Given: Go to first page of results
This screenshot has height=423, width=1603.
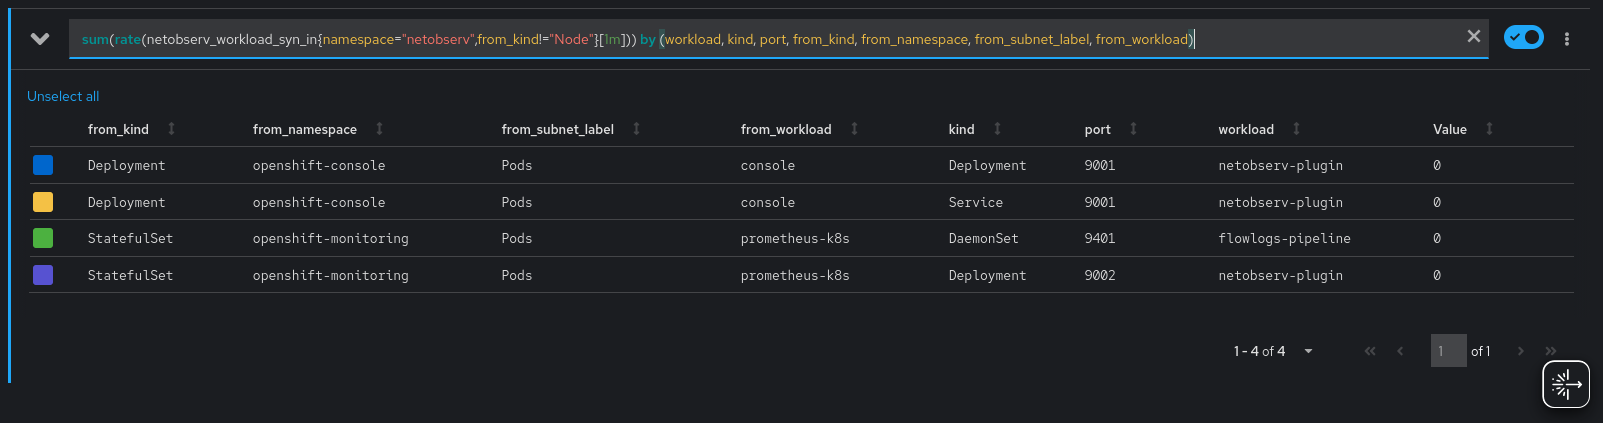Looking at the screenshot, I should (x=1370, y=351).
